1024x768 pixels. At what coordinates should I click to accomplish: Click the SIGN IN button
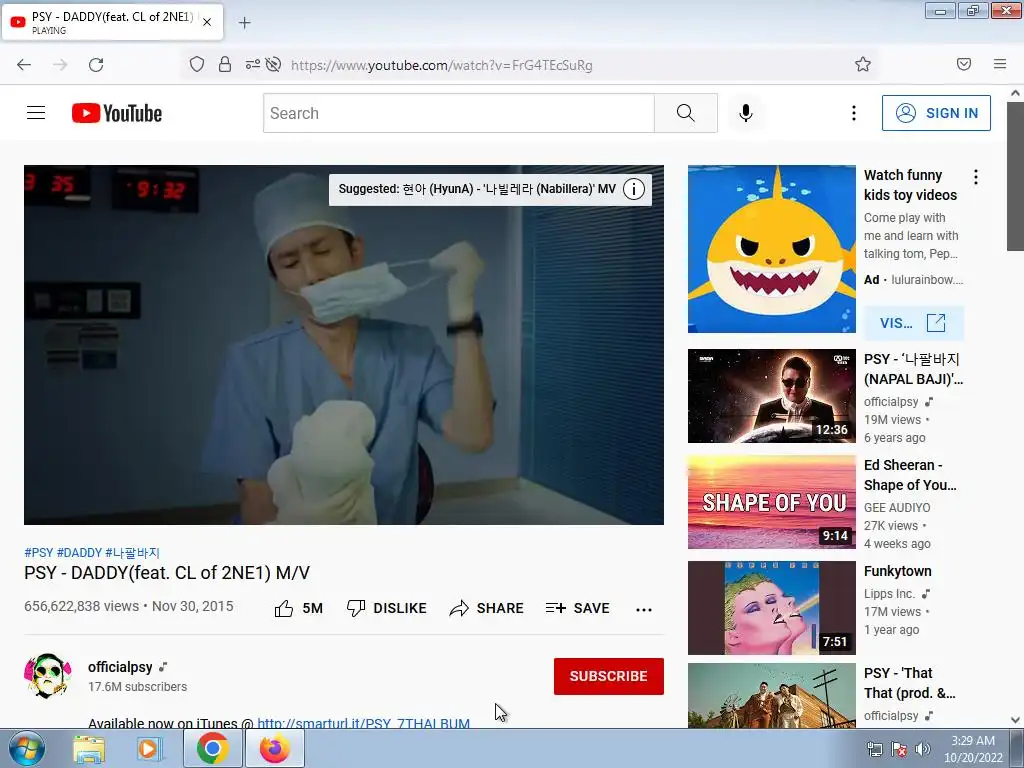point(936,113)
